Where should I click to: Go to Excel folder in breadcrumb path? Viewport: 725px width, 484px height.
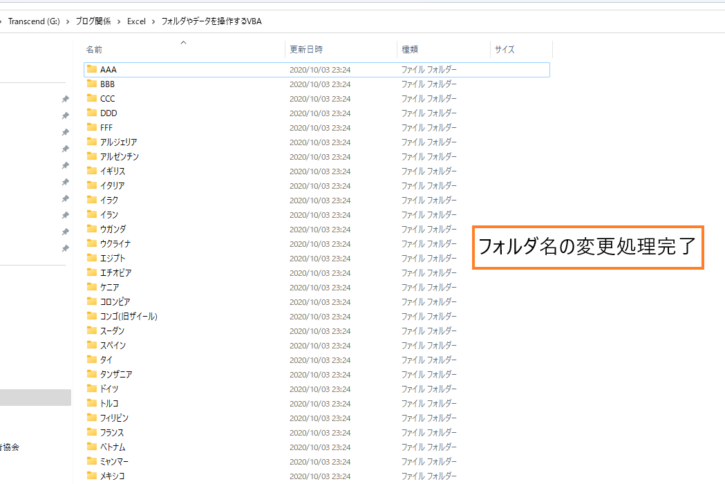click(136, 21)
